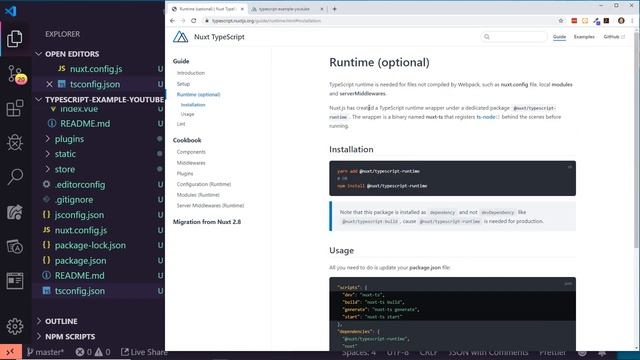Reload the browser page
This screenshot has height=360, width=640.
click(x=193, y=20)
